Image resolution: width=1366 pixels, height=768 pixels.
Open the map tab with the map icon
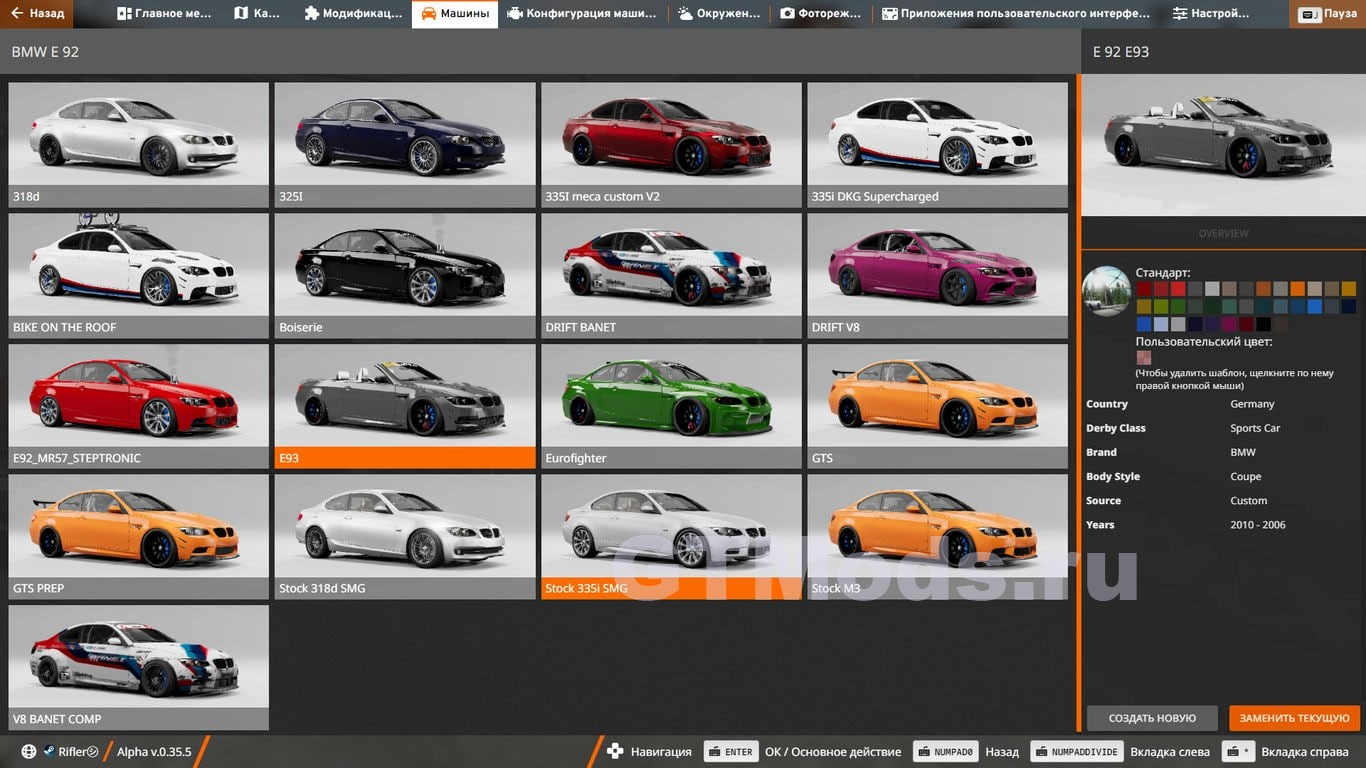[256, 14]
